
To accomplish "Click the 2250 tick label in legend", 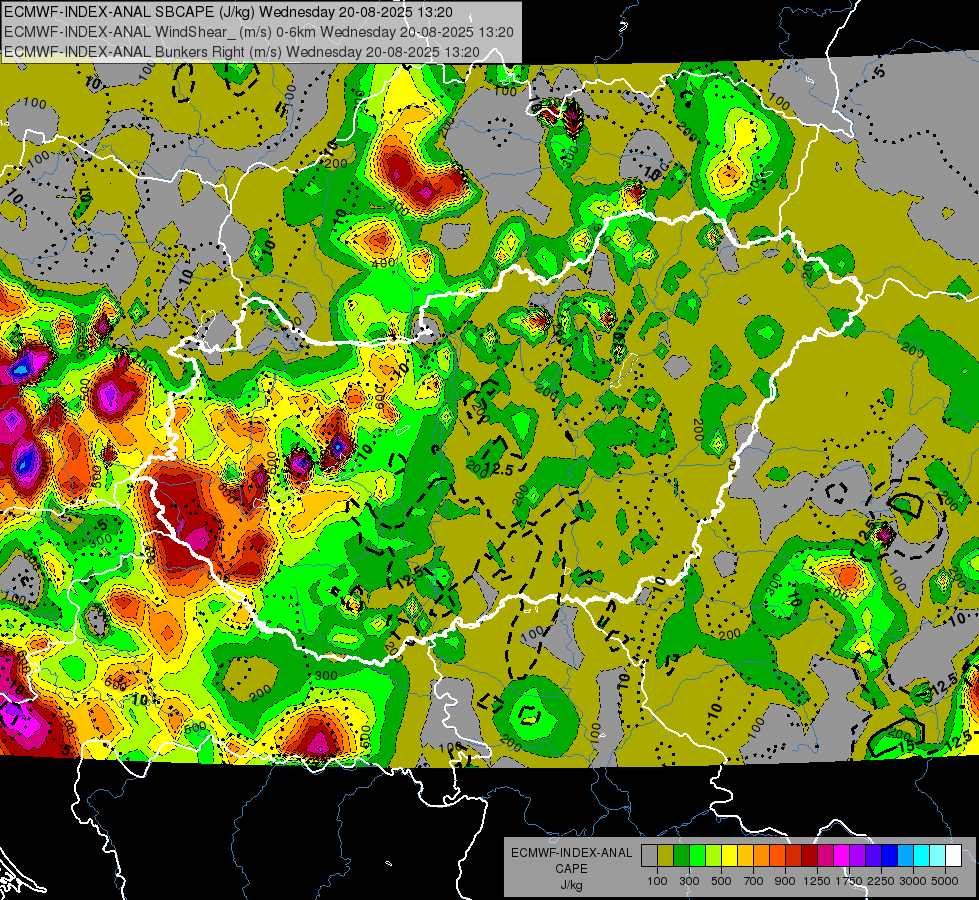I will point(882,881).
